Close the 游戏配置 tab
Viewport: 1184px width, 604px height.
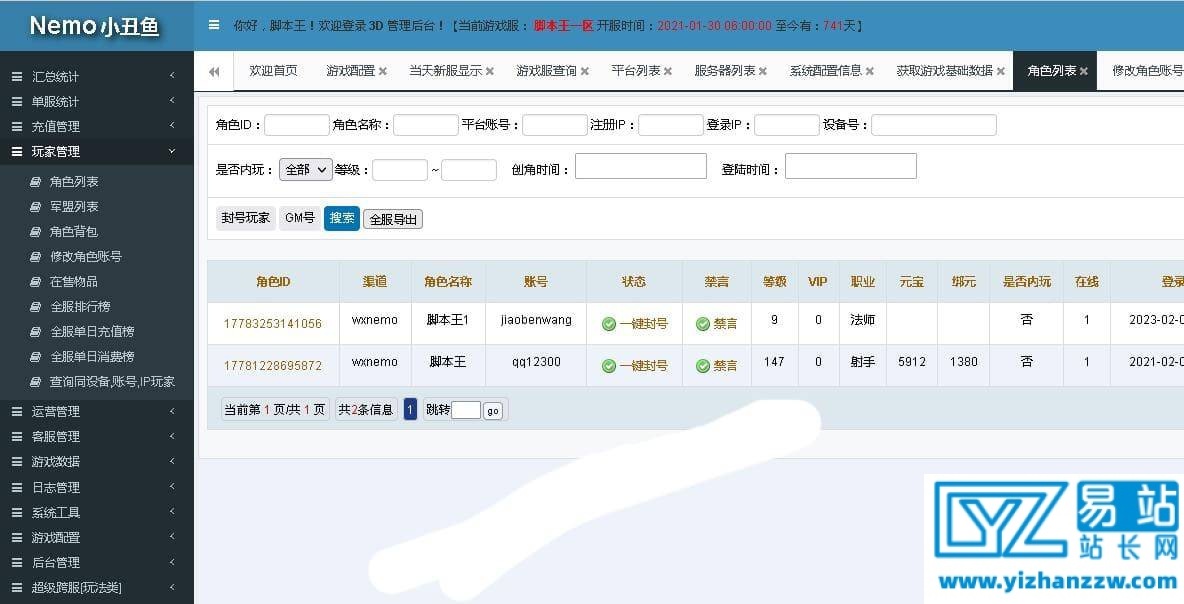point(383,71)
